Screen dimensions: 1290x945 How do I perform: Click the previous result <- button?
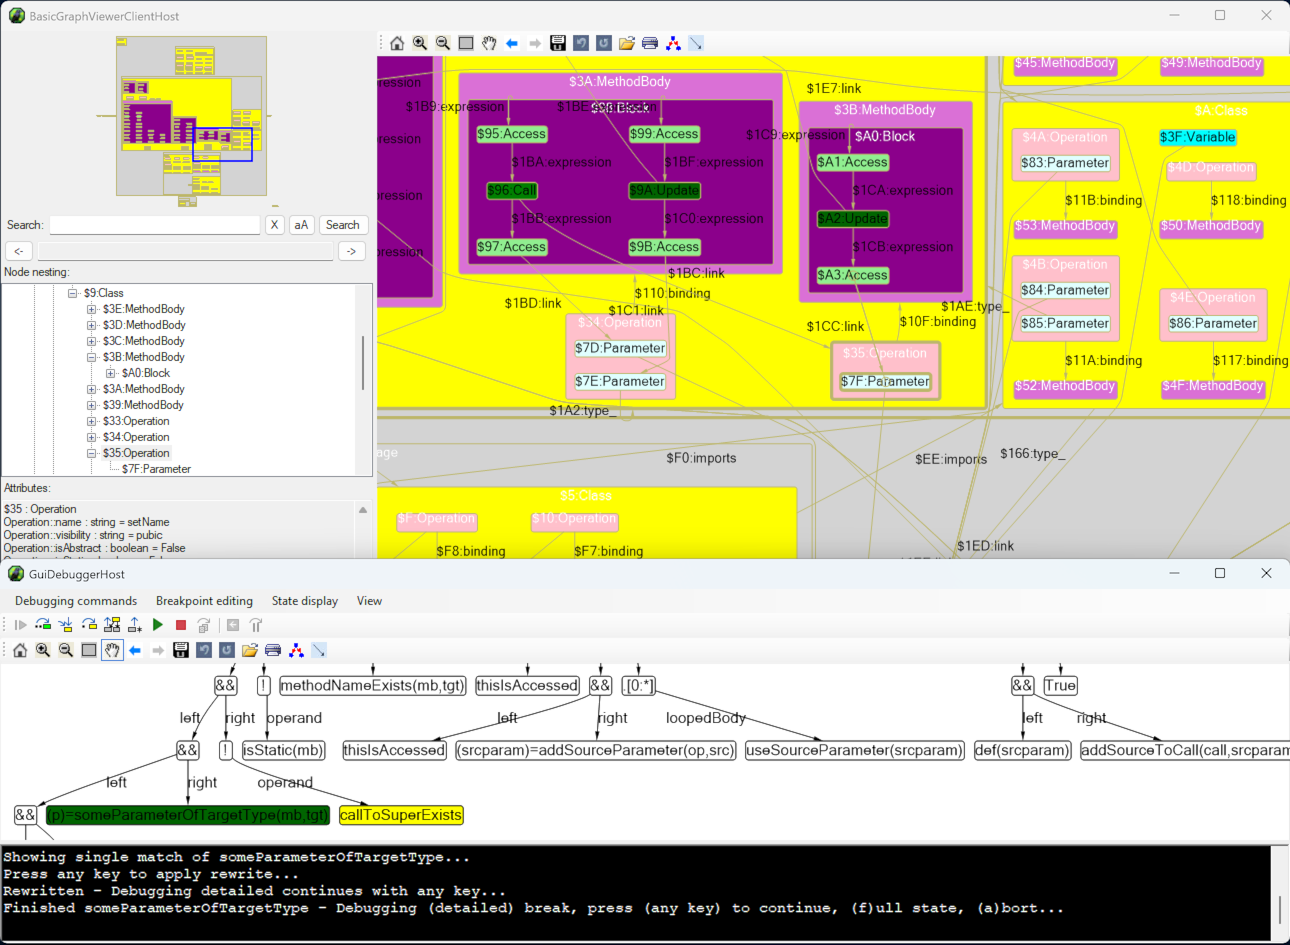coord(19,251)
